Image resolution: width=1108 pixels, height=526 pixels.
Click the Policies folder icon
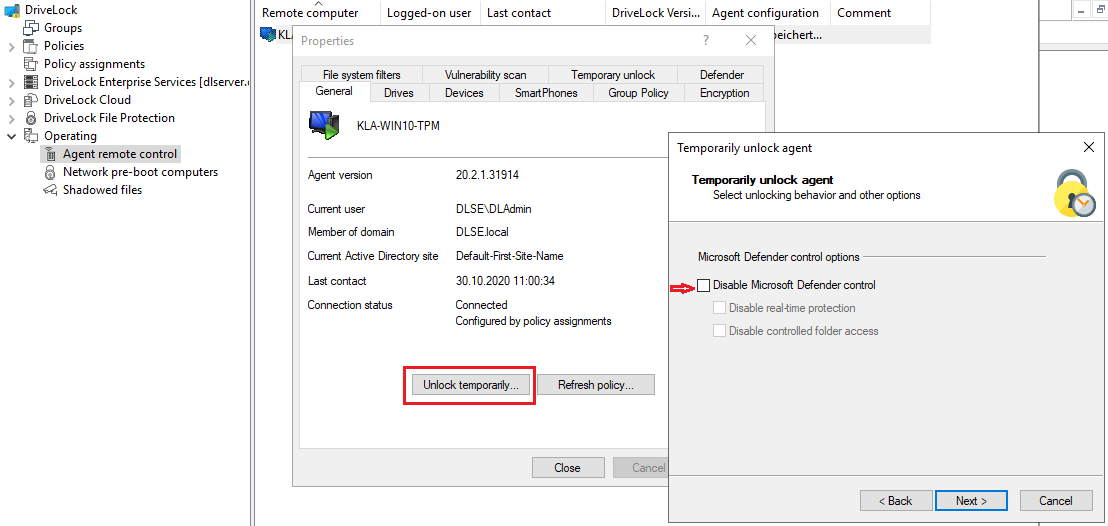pyautogui.click(x=30, y=46)
